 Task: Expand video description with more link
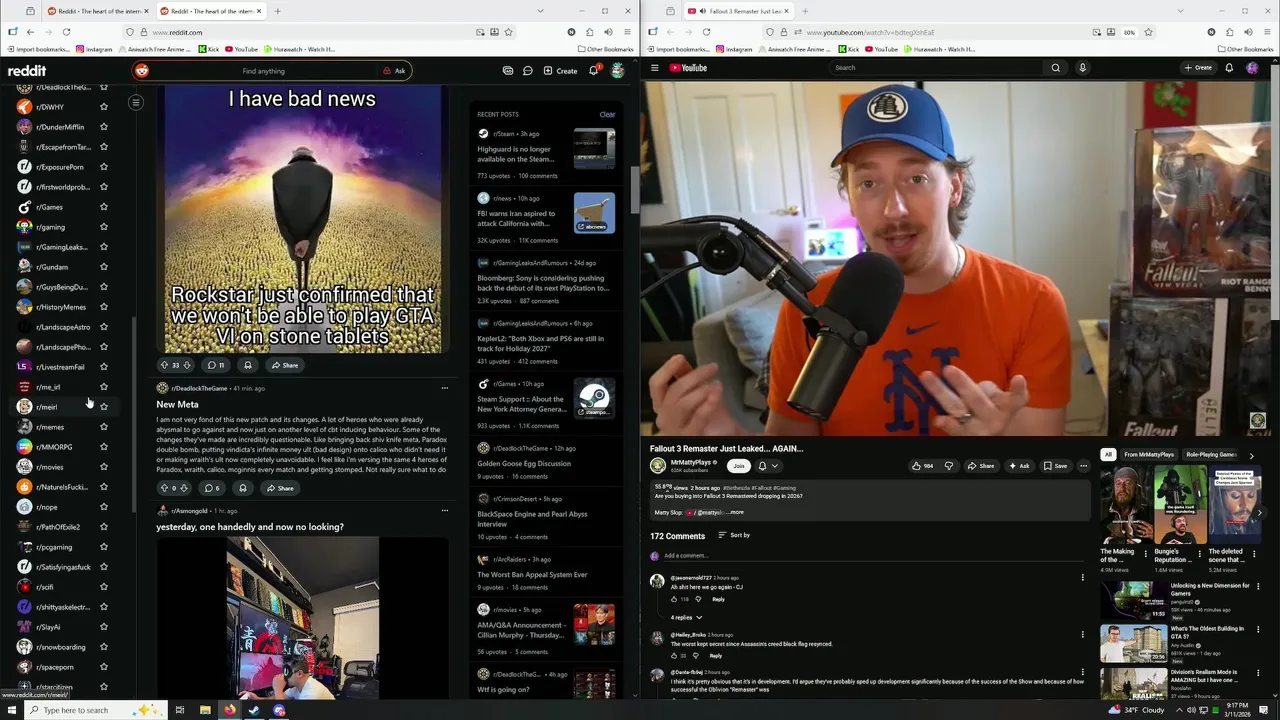735,512
